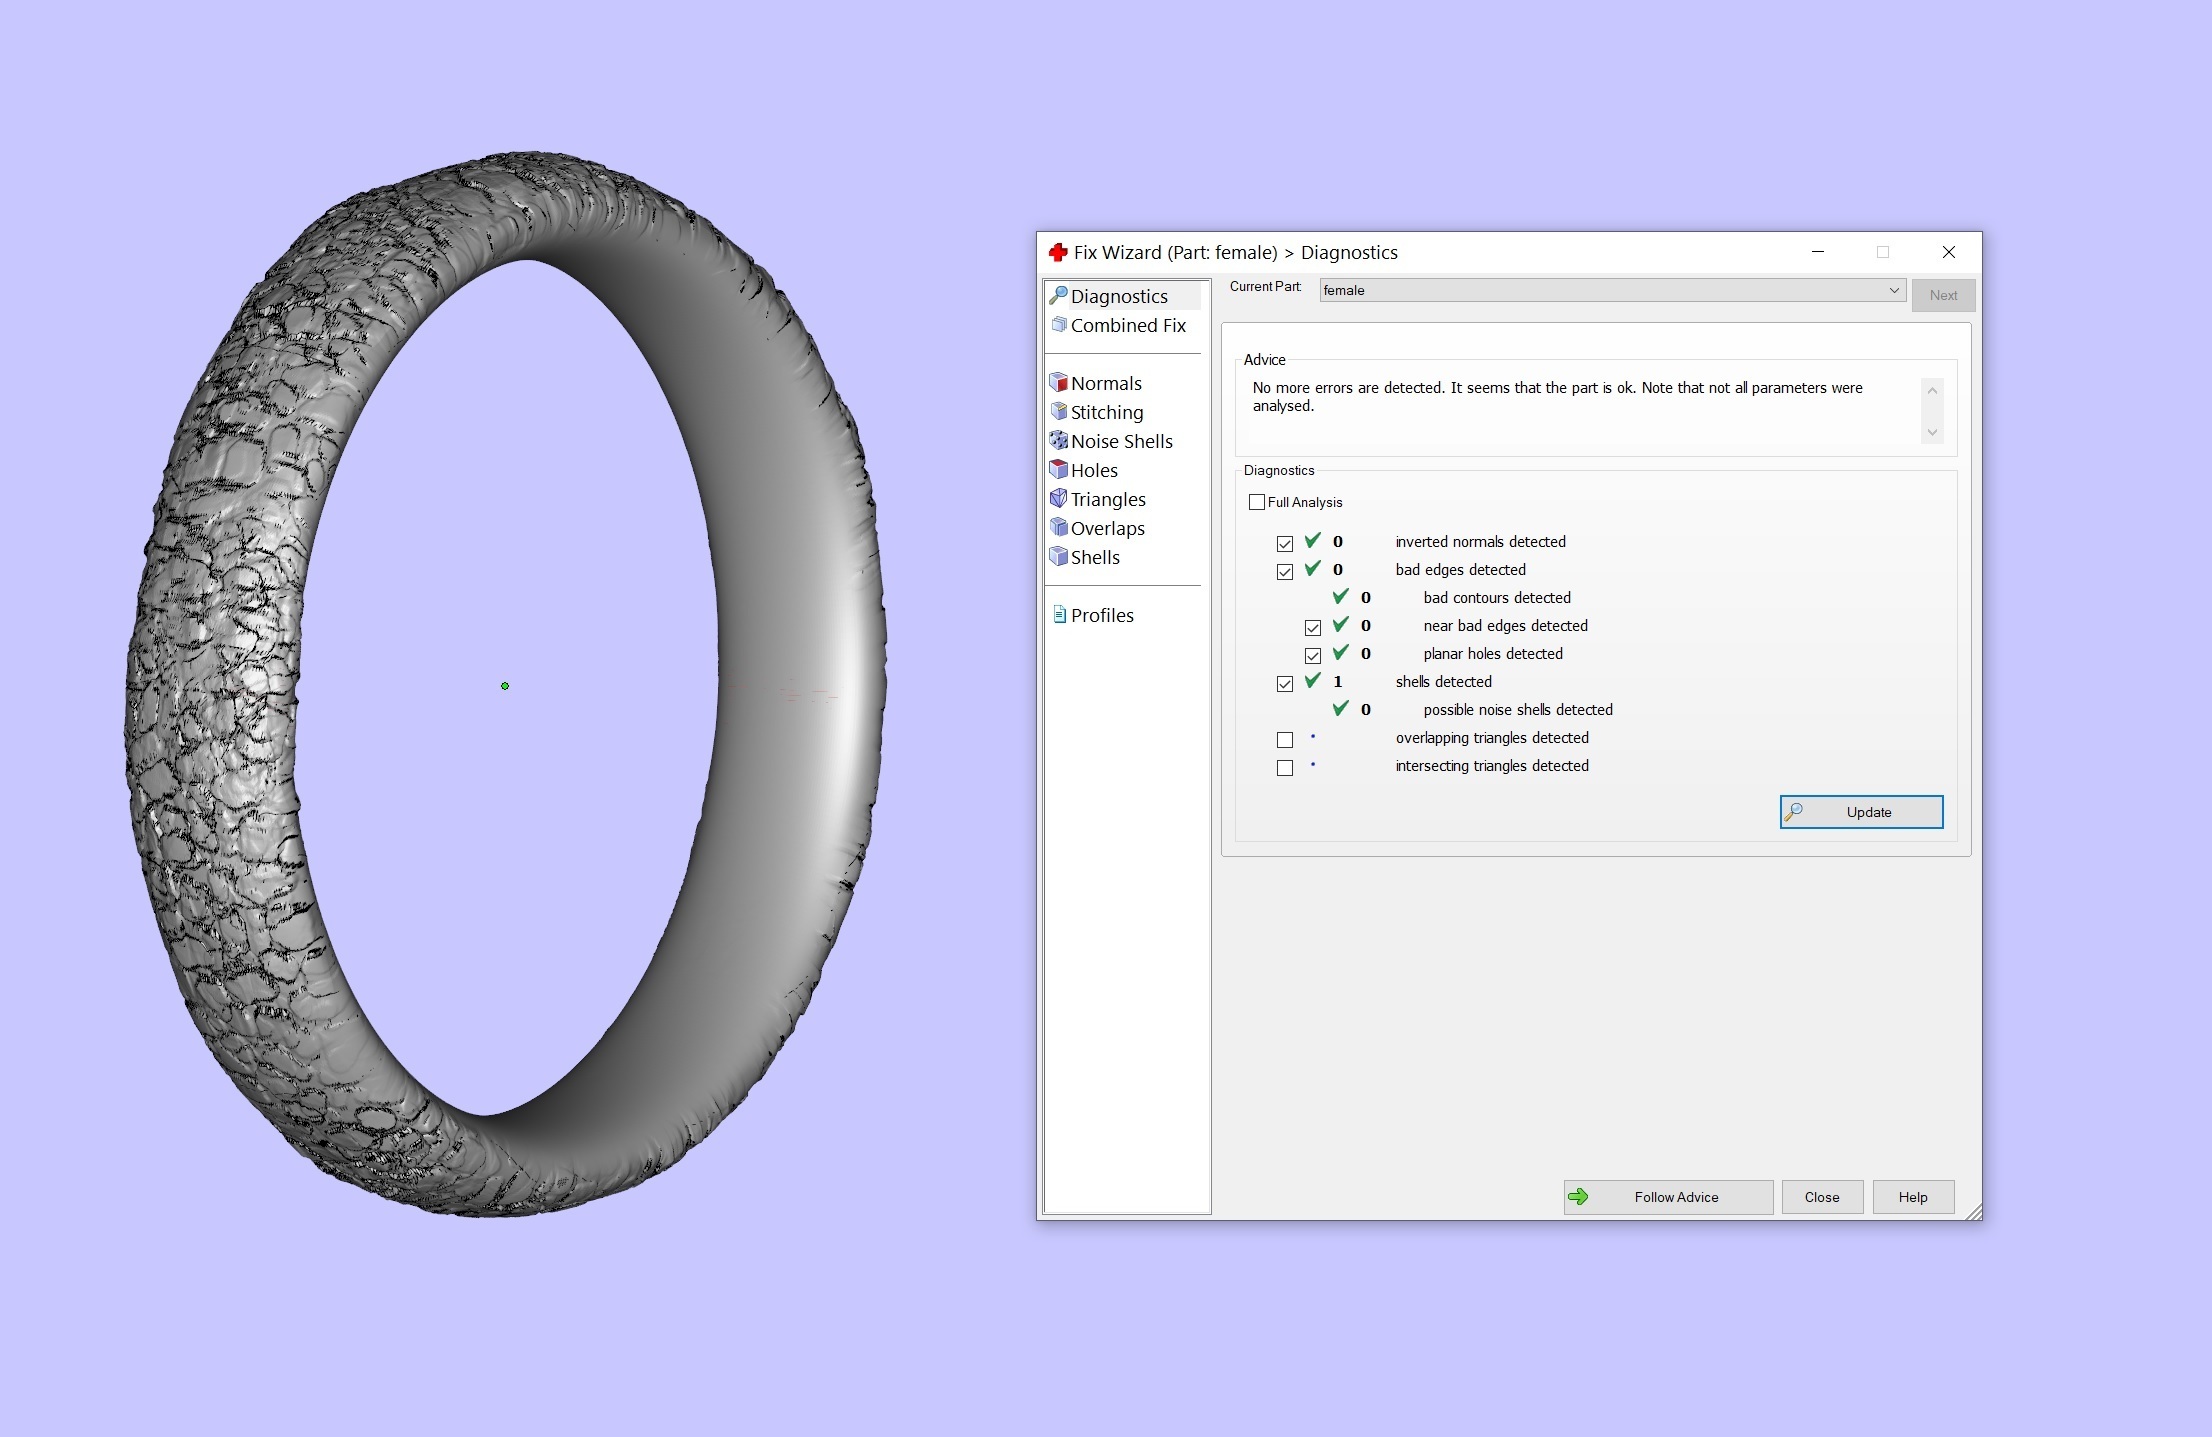
Task: Open the Combined Fix page
Action: coord(1127,325)
